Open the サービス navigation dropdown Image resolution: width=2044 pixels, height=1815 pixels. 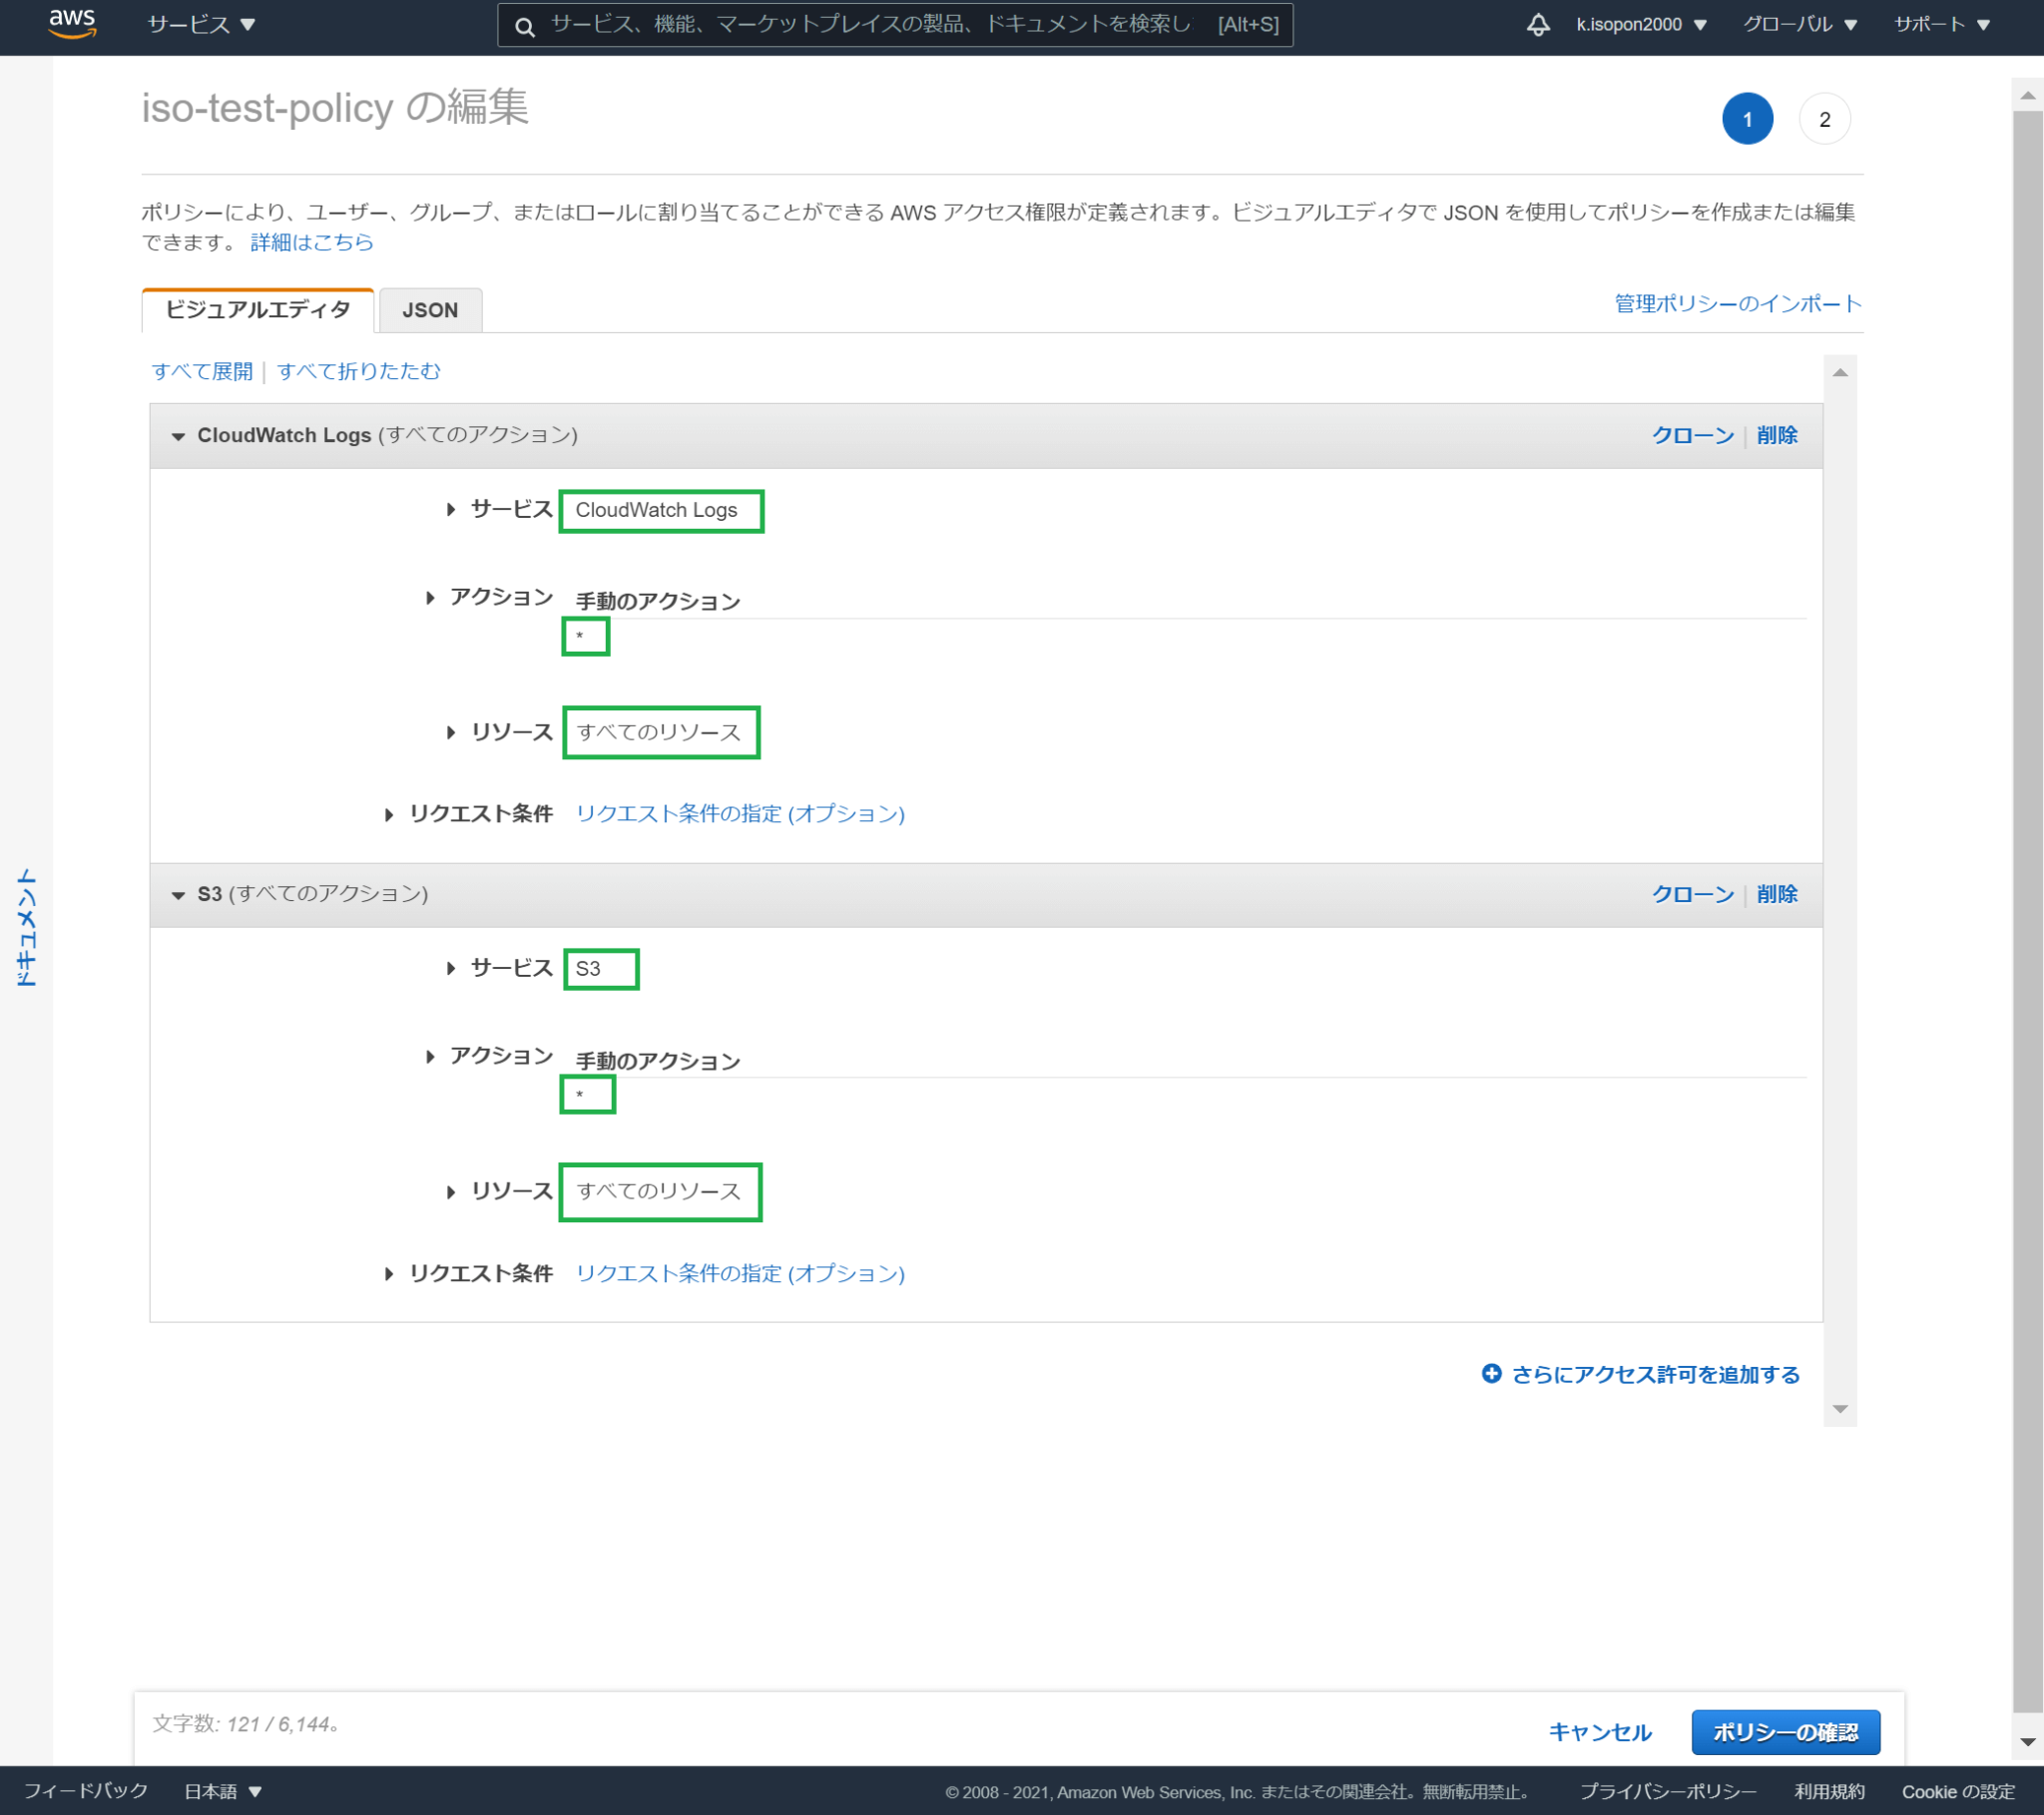point(198,24)
